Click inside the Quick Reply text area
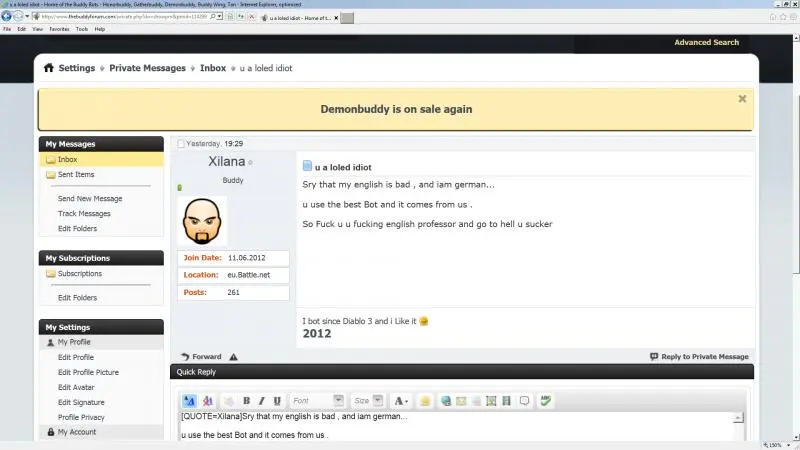 (x=457, y=426)
